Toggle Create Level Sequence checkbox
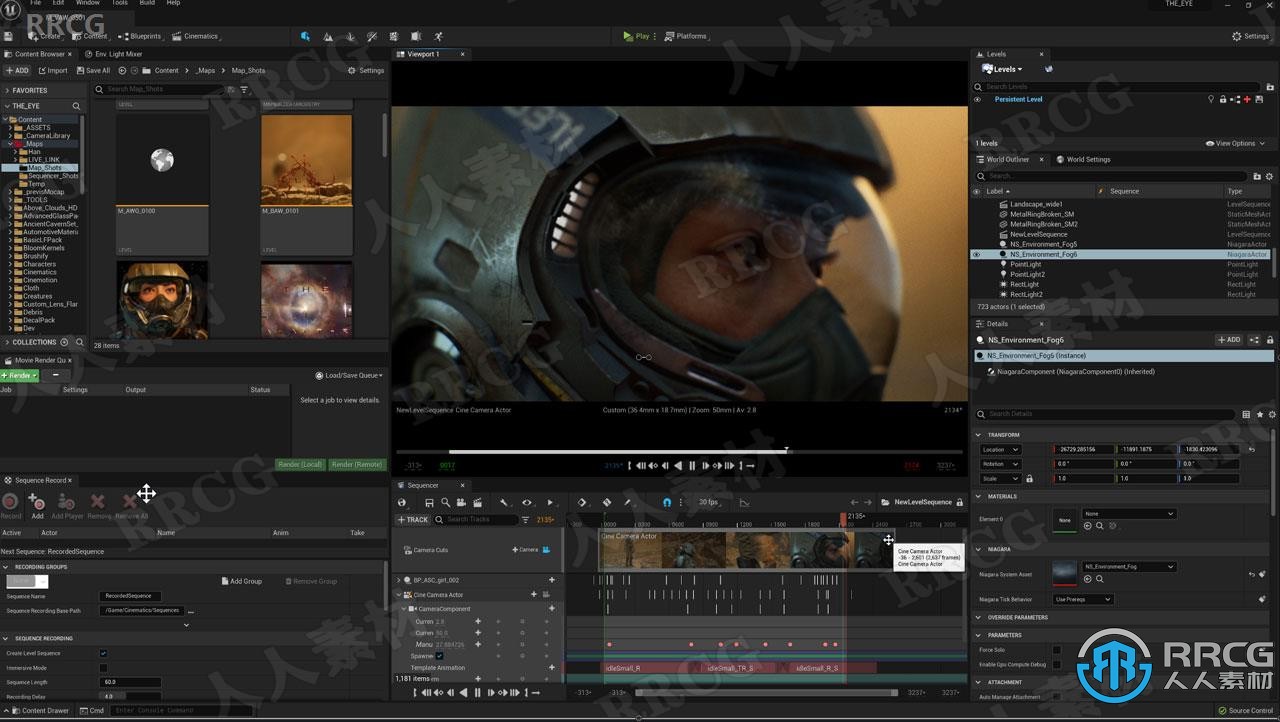 tap(103, 653)
